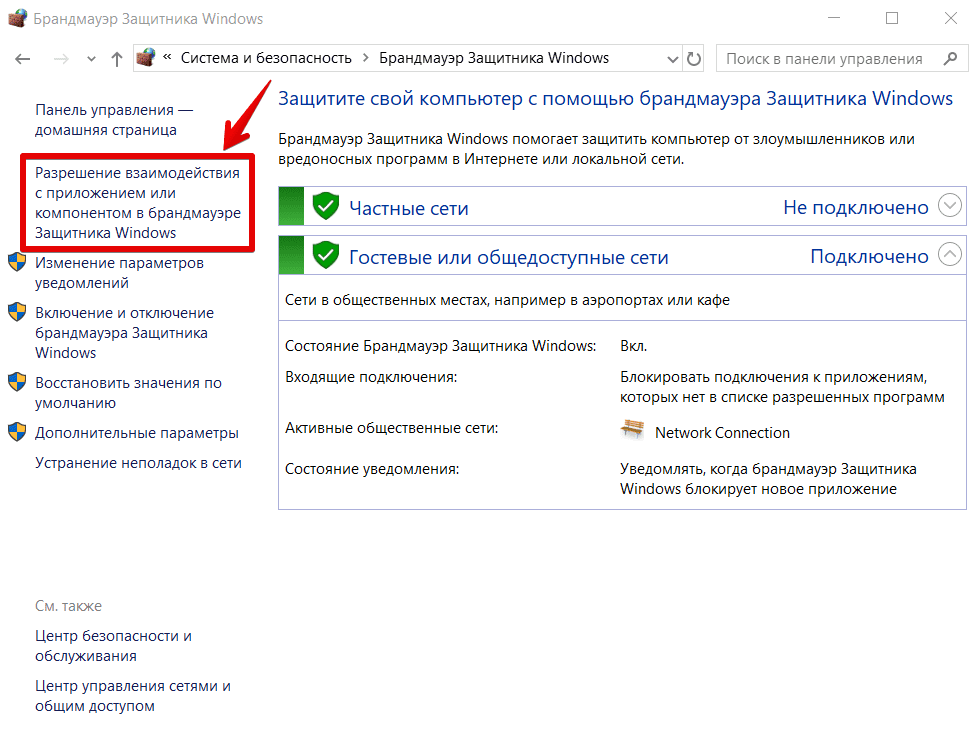This screenshot has height=736, width=978.
Task: Click the green shield beside Гостевые сети
Action: point(326,255)
